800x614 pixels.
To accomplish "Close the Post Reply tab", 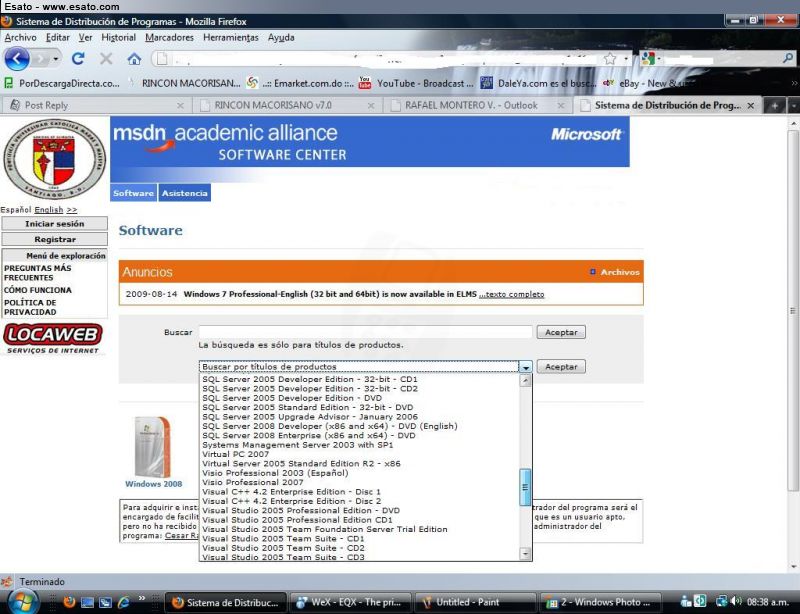I will (180, 106).
